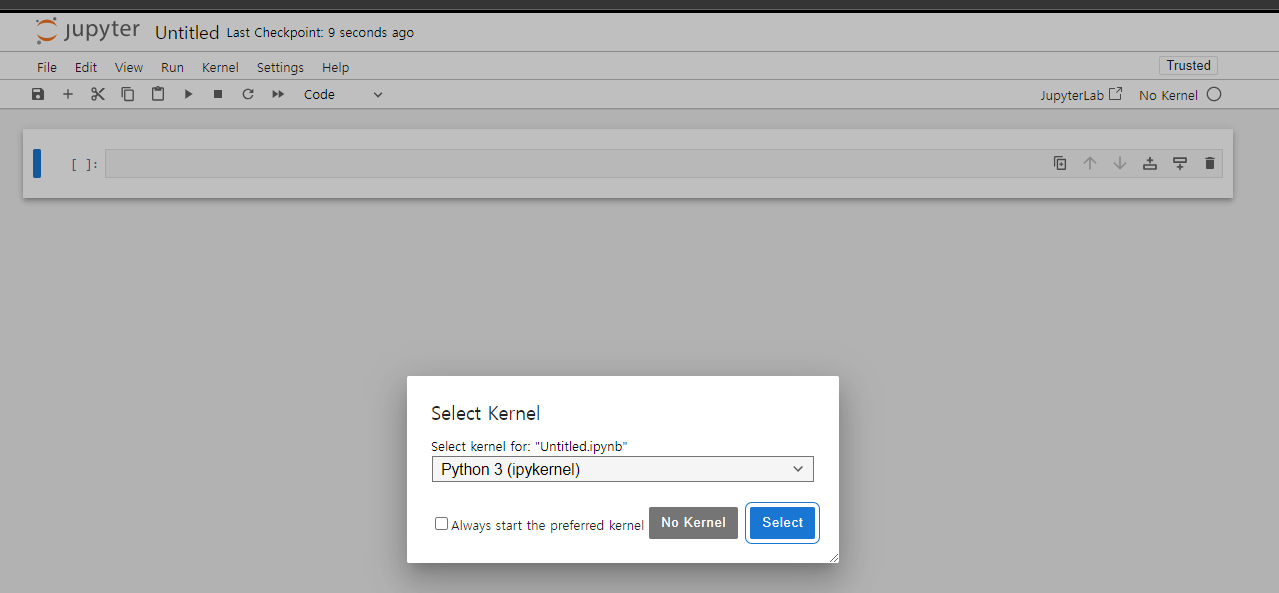
Task: Click the Trusted notebook button
Action: [1188, 65]
